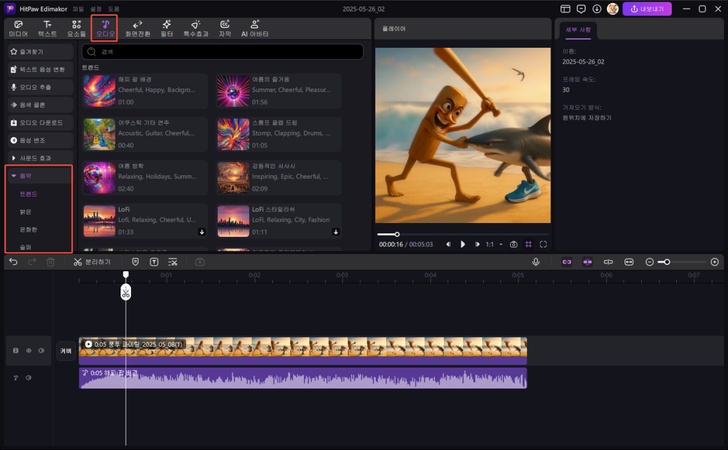Open the 텍스트 (Text) tab
The image size is (728, 450).
coord(47,29)
